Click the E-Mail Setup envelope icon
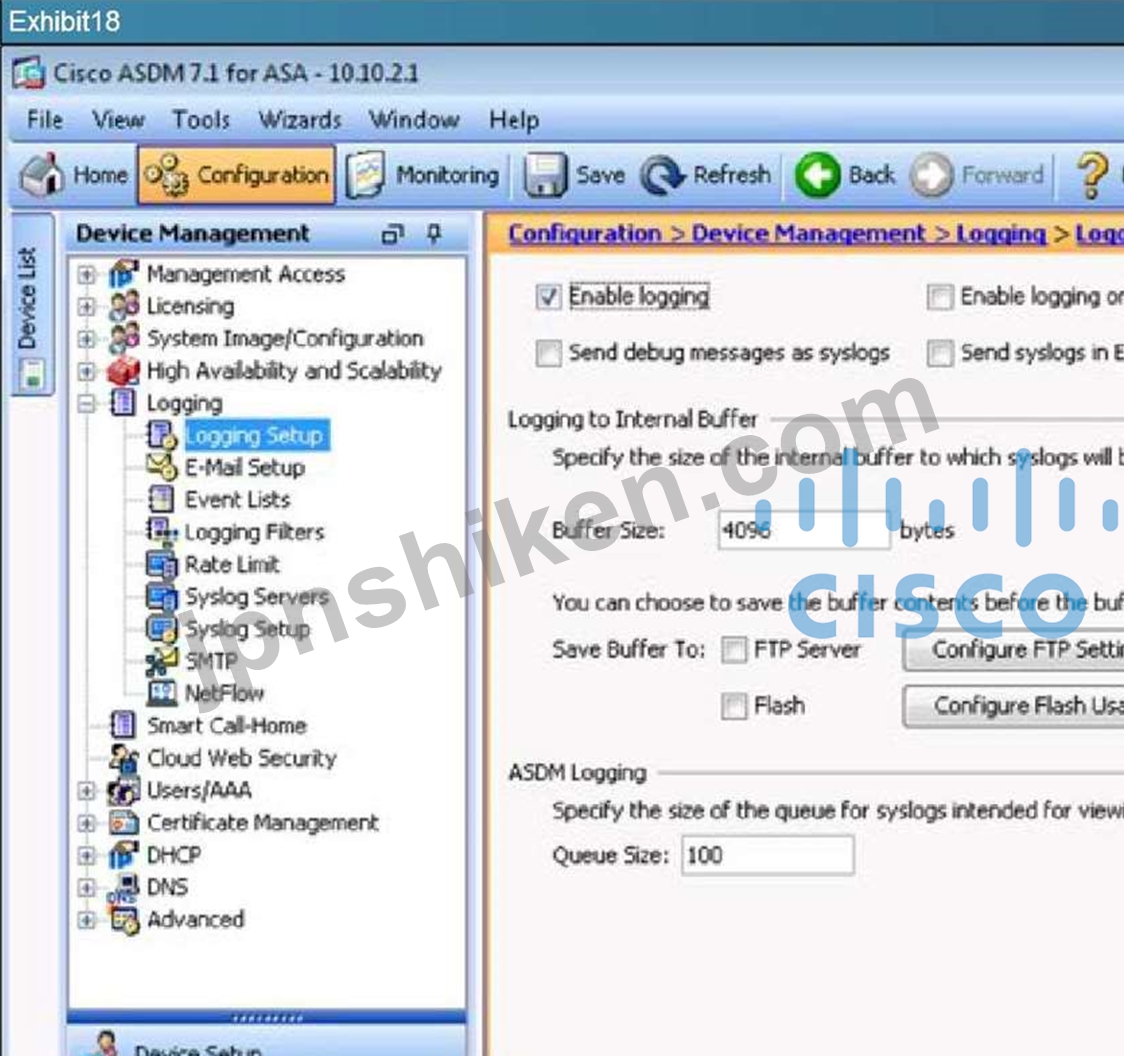This screenshot has height=1056, width=1124. pyautogui.click(x=161, y=467)
